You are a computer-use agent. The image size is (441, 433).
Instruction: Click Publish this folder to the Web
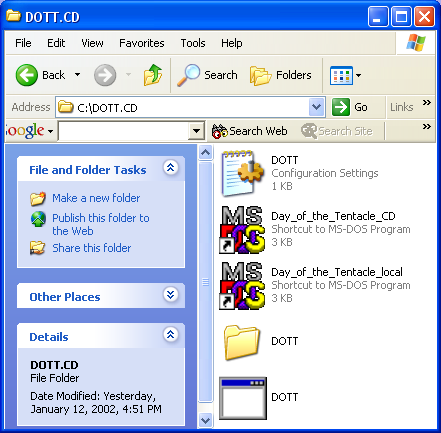pyautogui.click(x=101, y=224)
